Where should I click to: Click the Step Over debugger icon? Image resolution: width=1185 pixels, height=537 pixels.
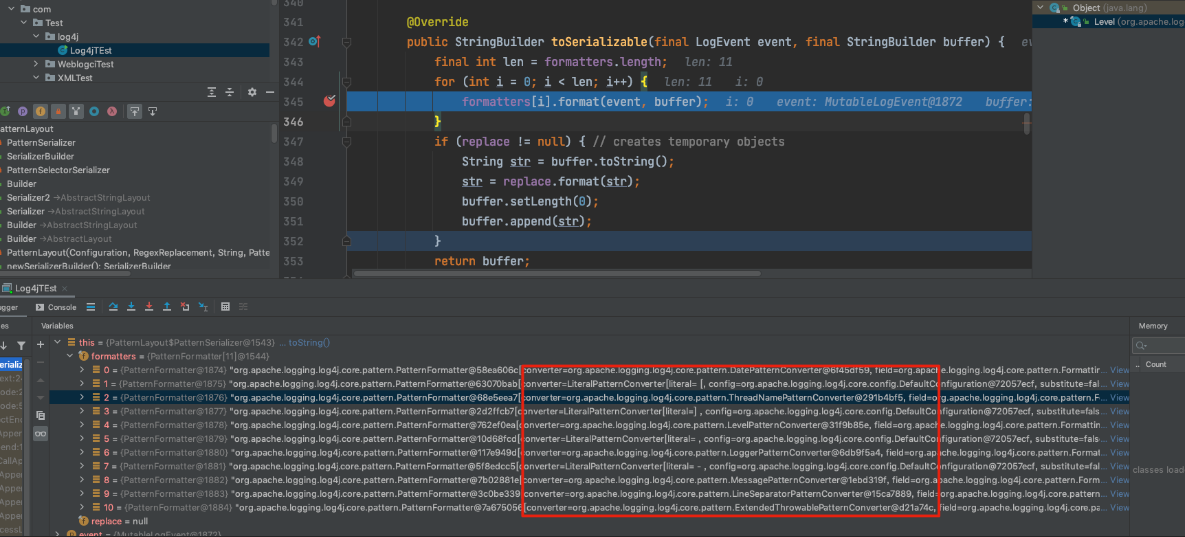pos(113,307)
